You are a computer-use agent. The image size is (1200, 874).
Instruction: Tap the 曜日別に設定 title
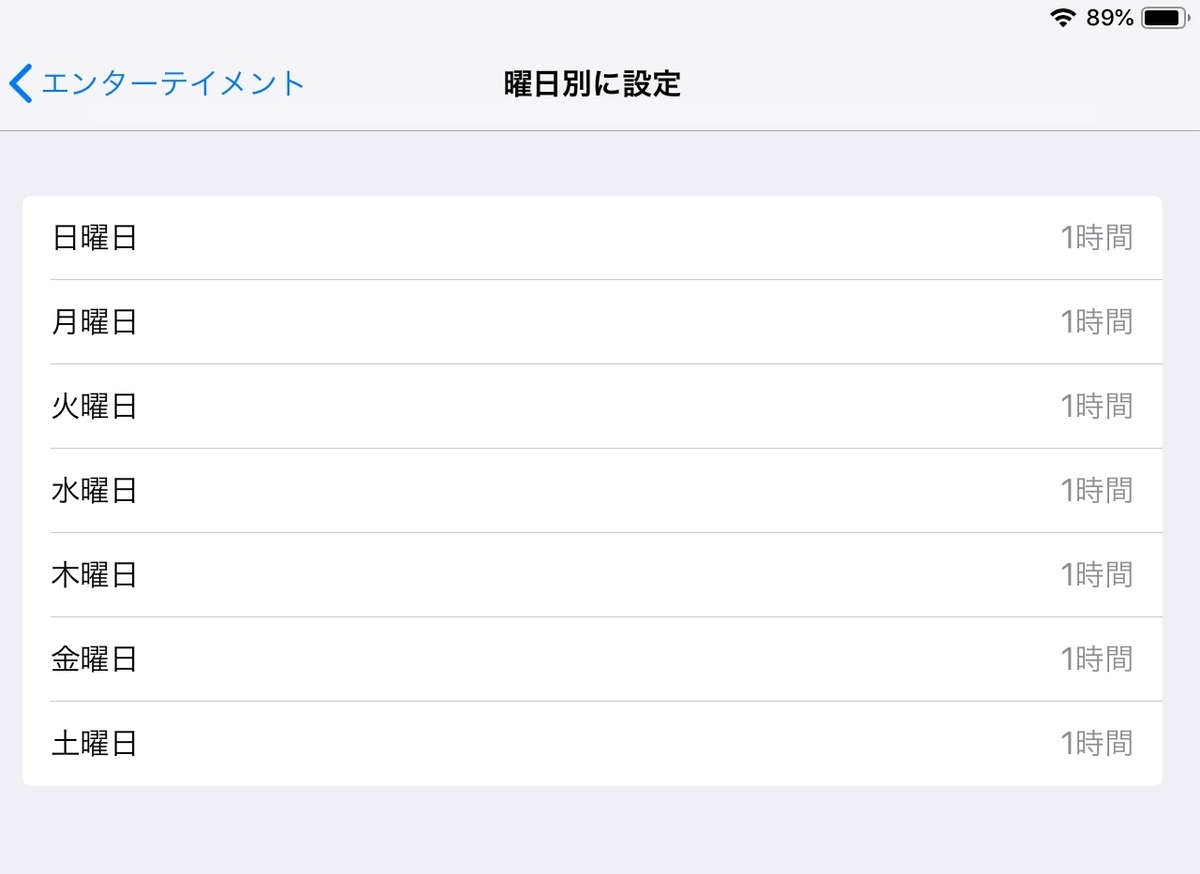pos(592,84)
